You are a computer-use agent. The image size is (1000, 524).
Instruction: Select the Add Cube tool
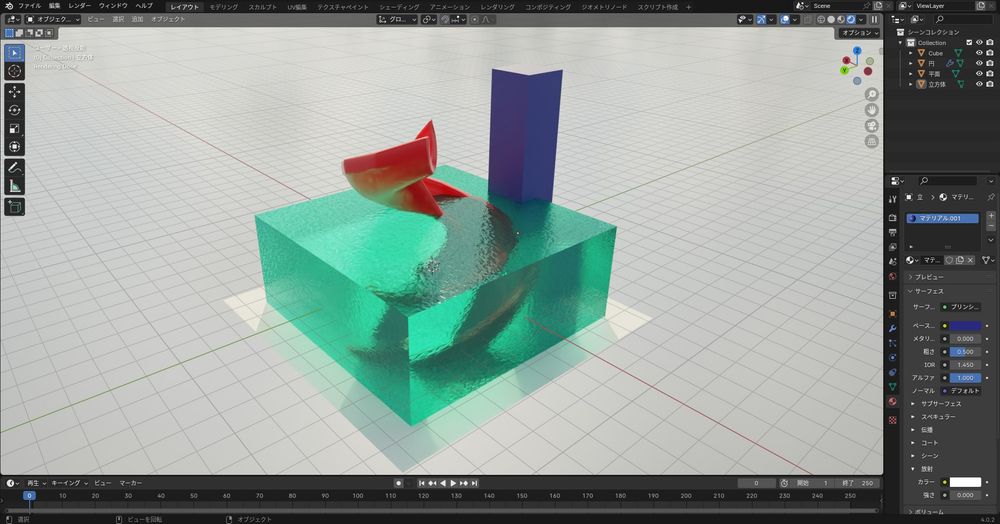point(14,207)
